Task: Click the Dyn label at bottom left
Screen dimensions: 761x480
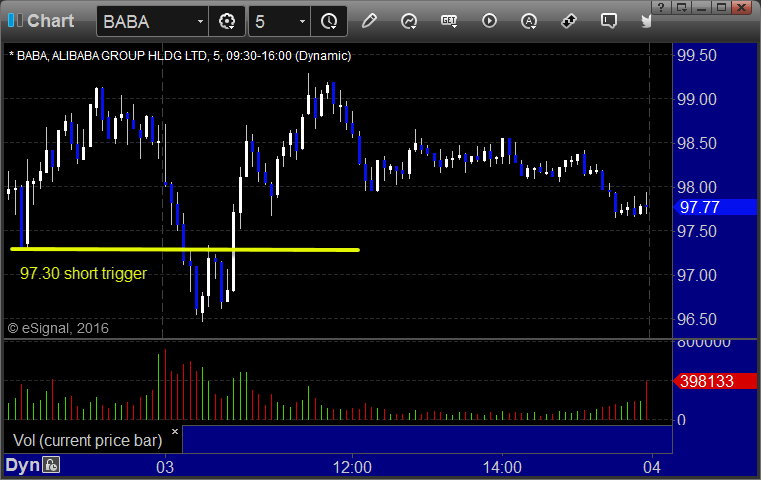Action: click(22, 465)
